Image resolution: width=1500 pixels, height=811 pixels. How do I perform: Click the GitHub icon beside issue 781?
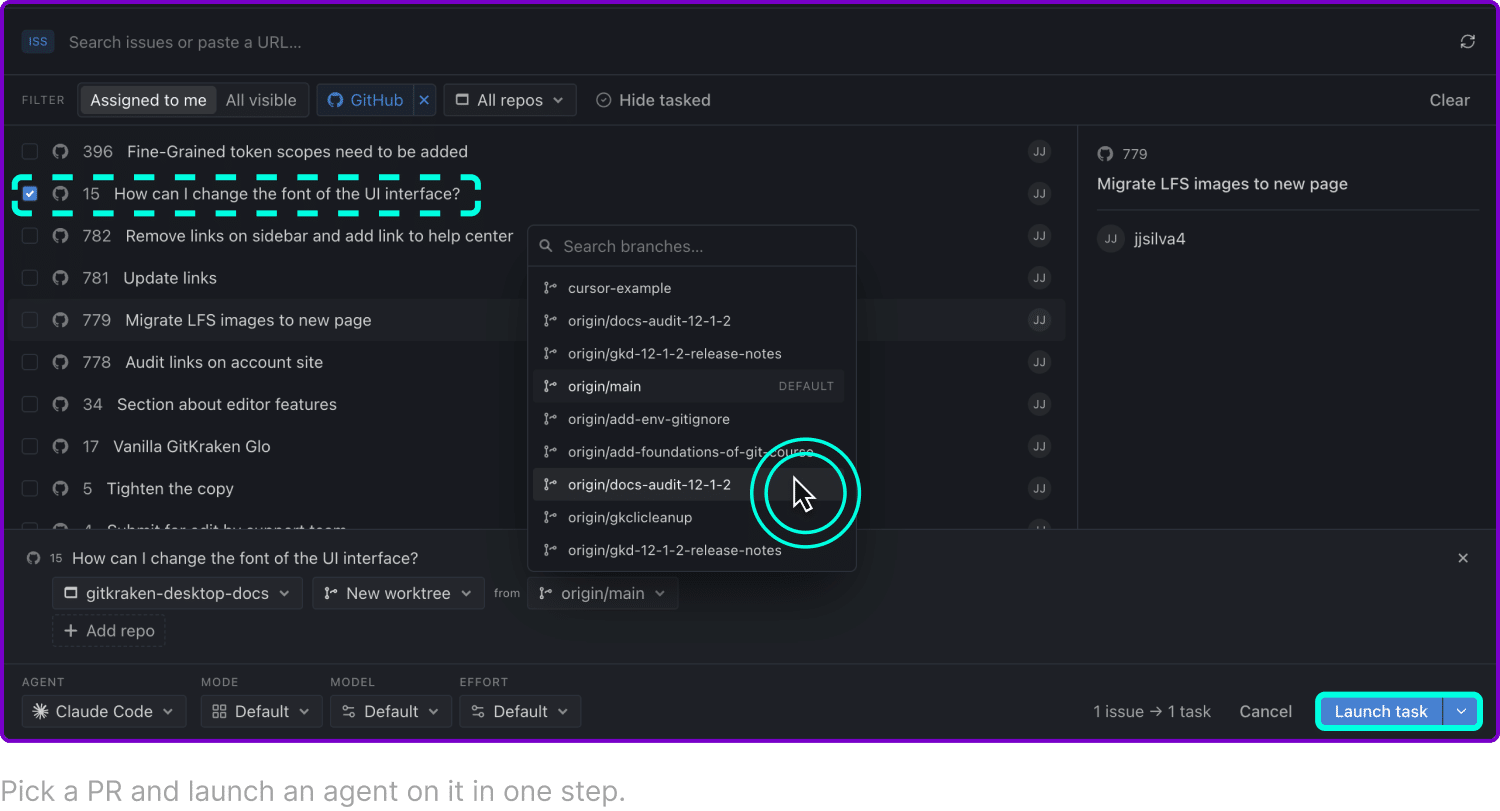60,278
